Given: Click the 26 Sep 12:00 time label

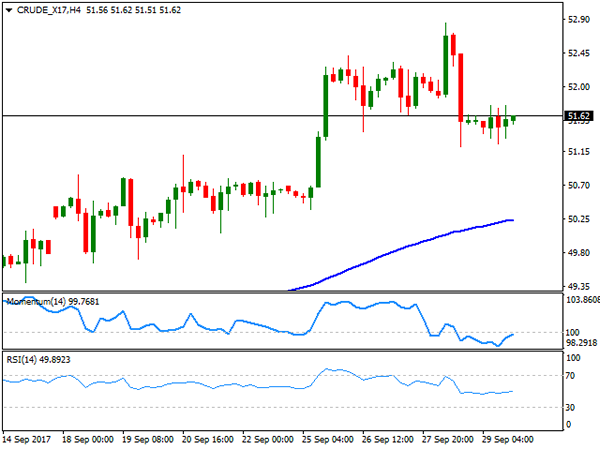Looking at the screenshot, I should (388, 439).
